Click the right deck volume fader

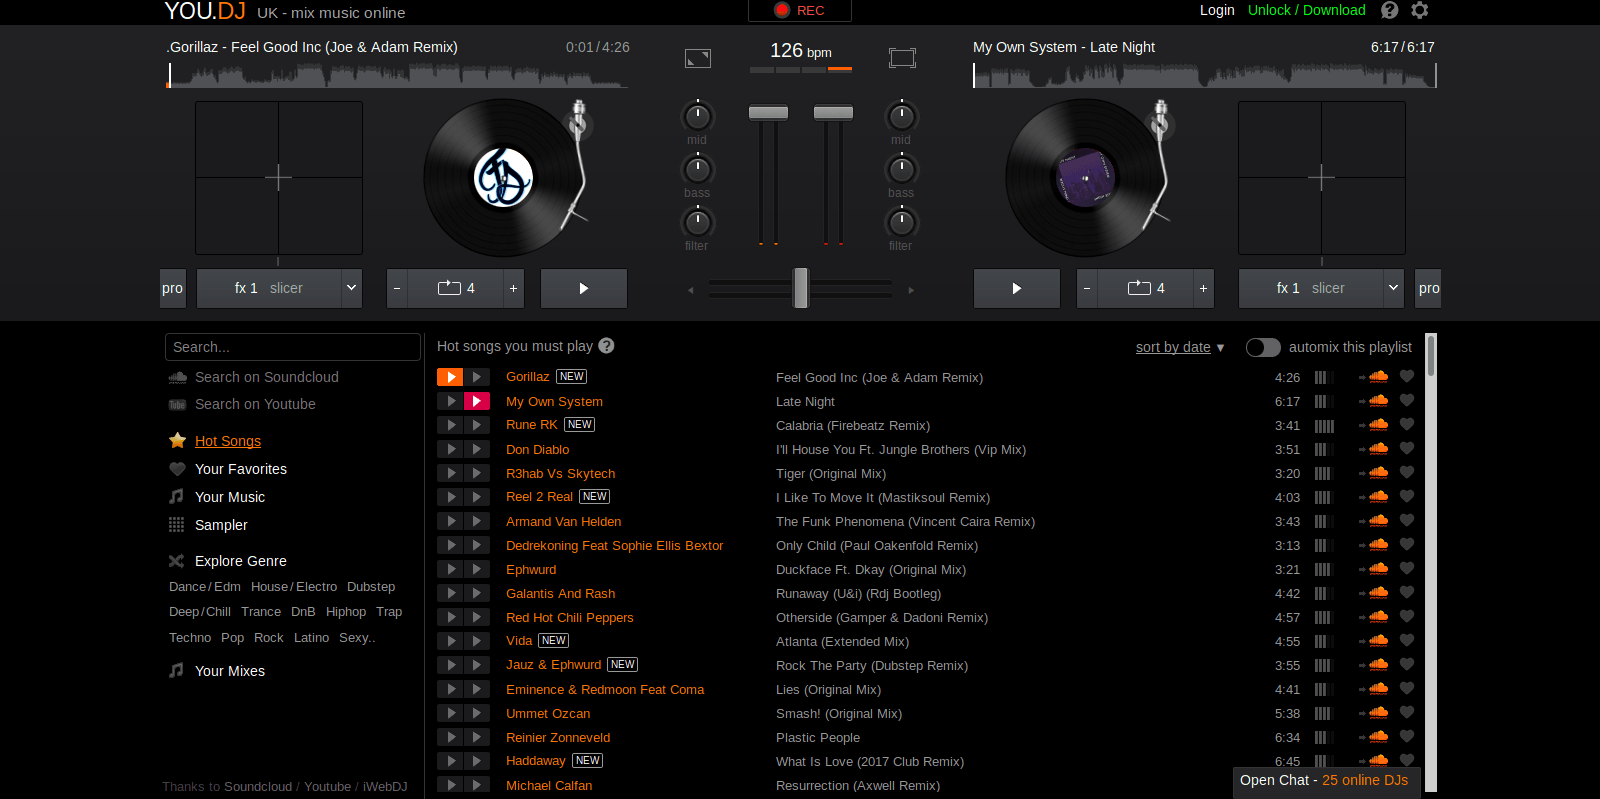pyautogui.click(x=833, y=112)
